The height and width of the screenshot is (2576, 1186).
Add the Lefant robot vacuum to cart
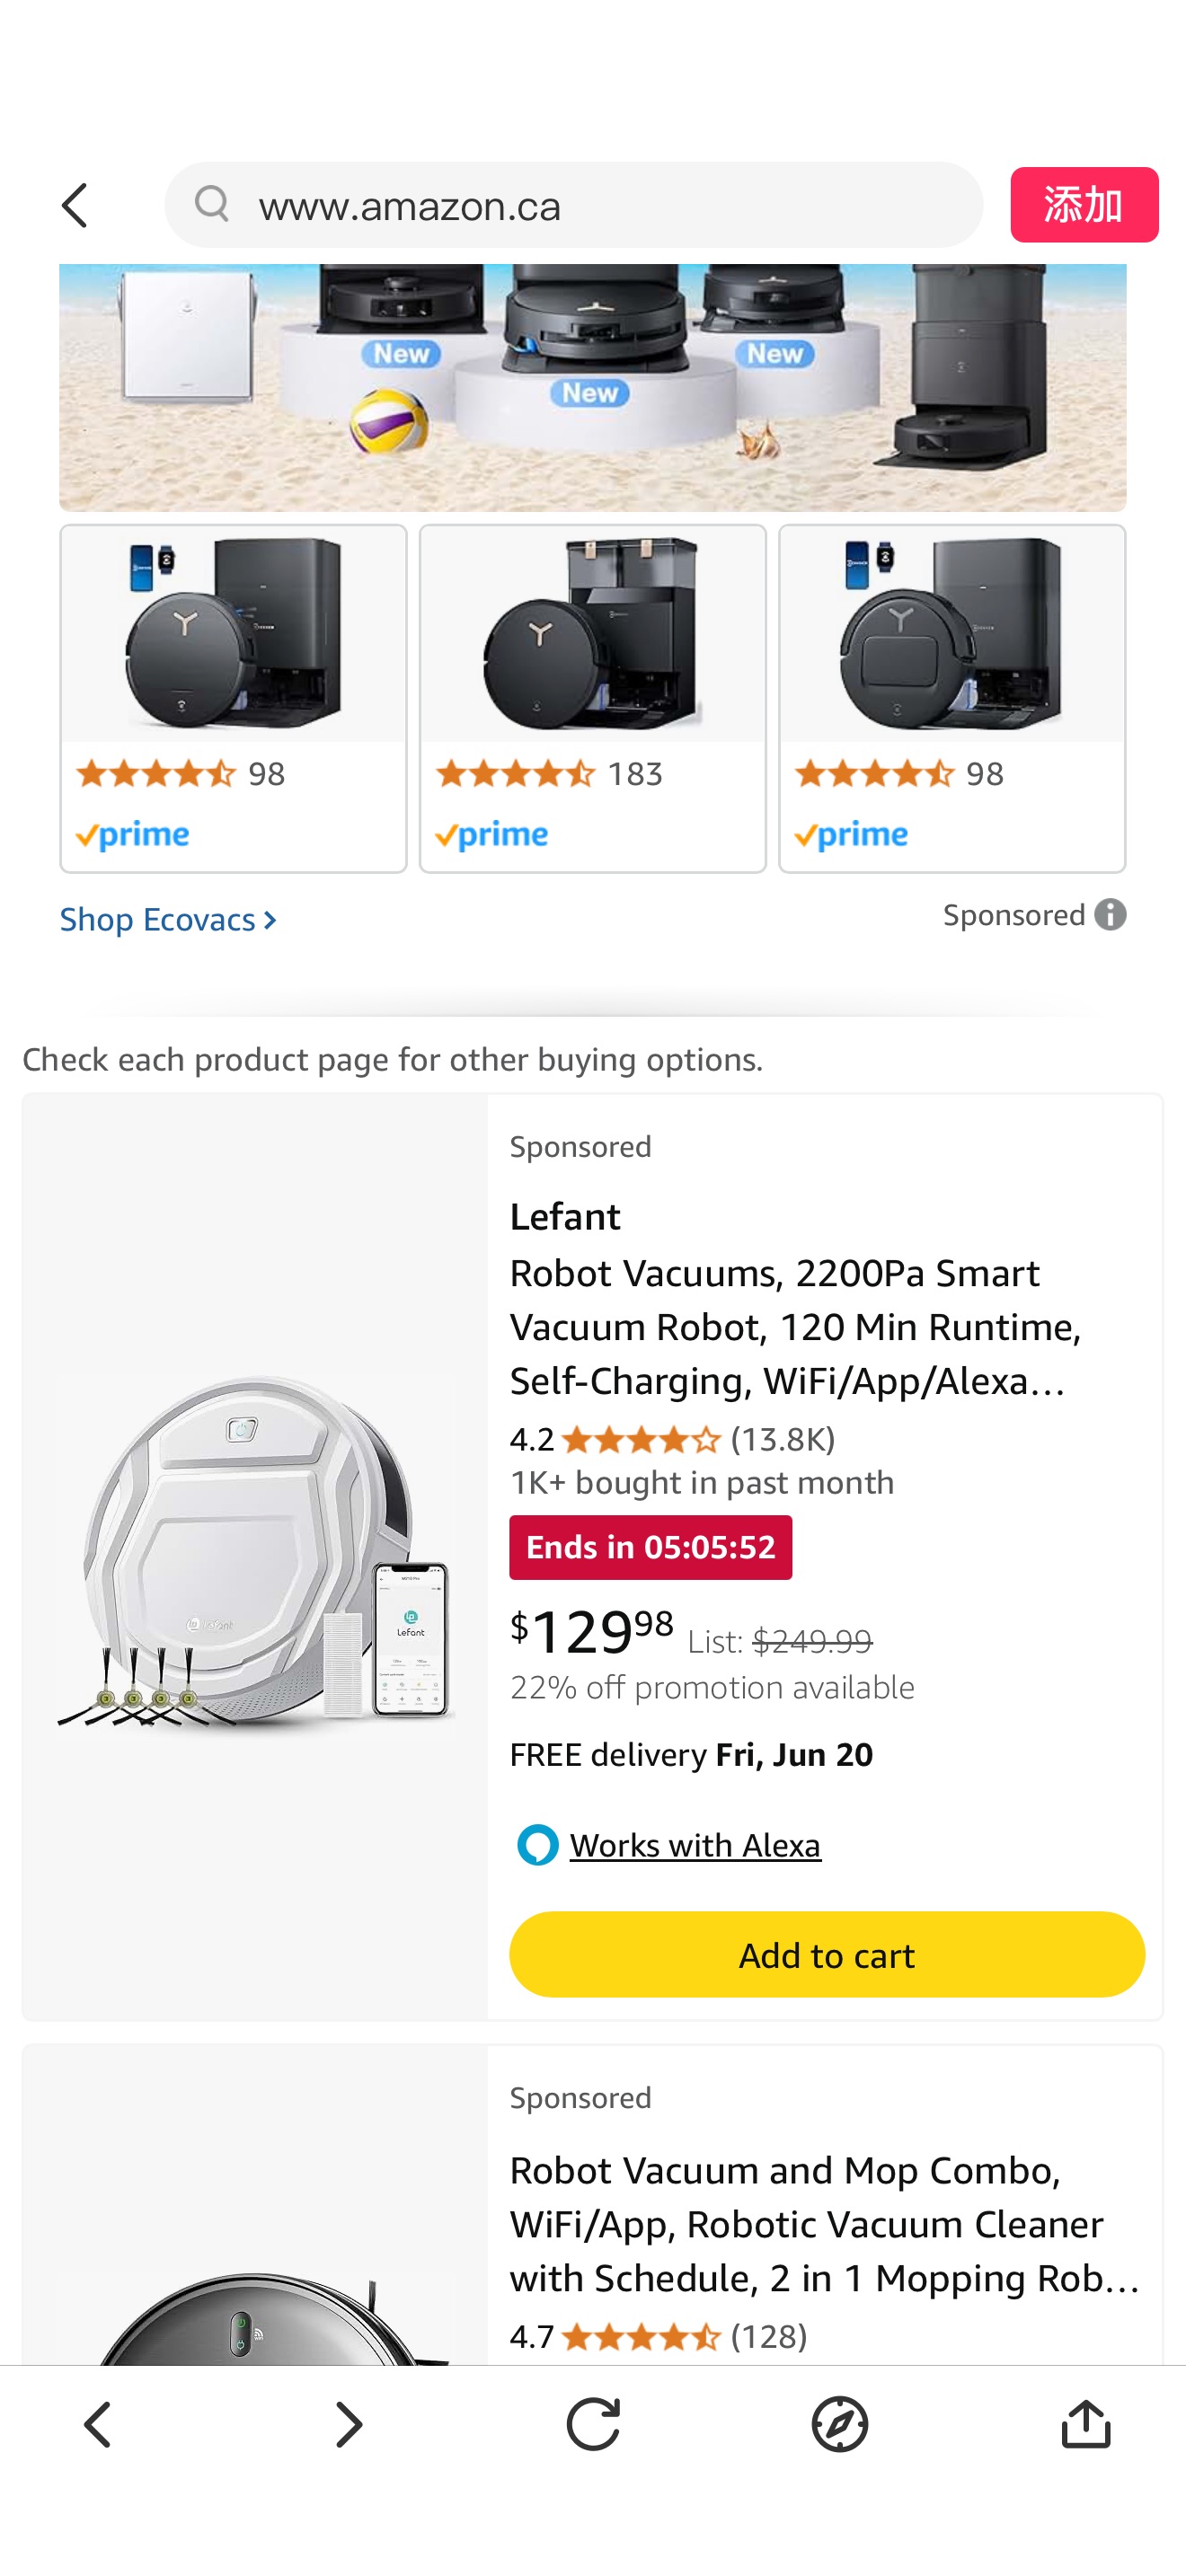tap(825, 1954)
